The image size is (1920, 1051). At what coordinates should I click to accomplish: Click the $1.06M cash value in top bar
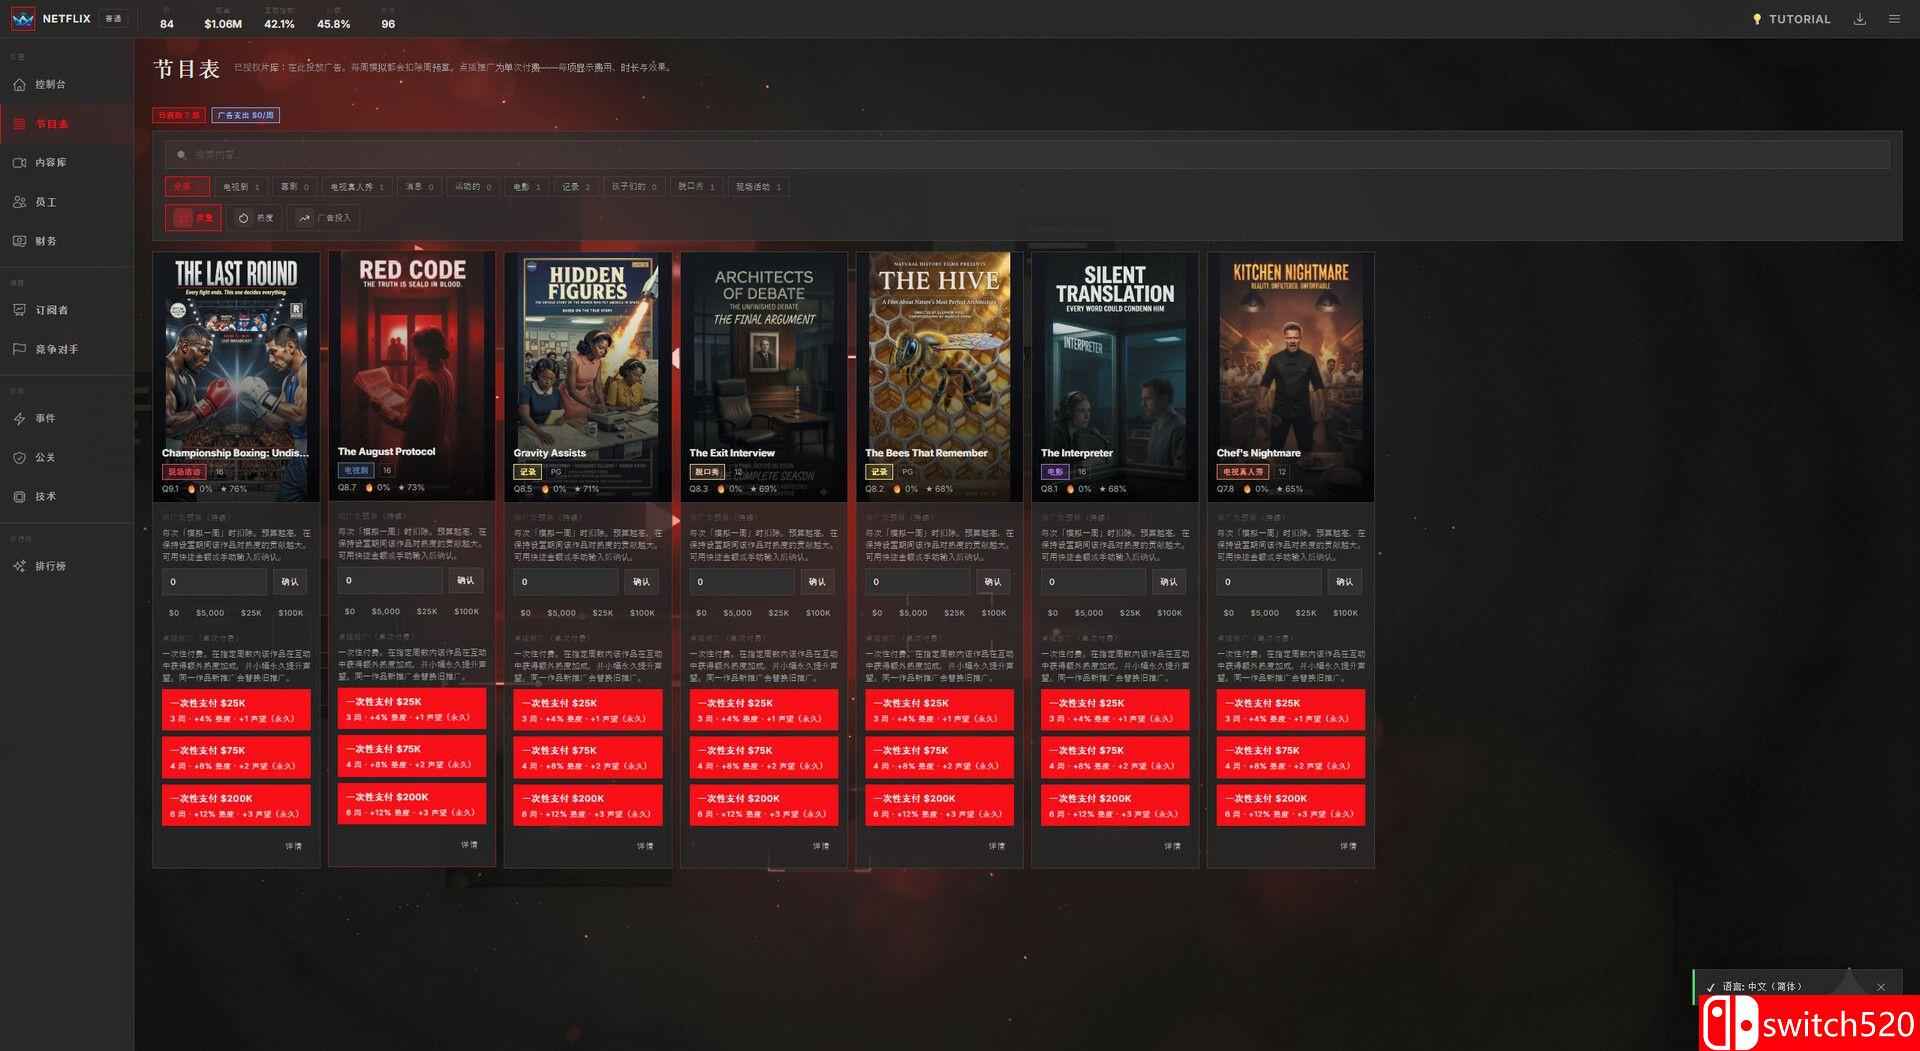(223, 24)
